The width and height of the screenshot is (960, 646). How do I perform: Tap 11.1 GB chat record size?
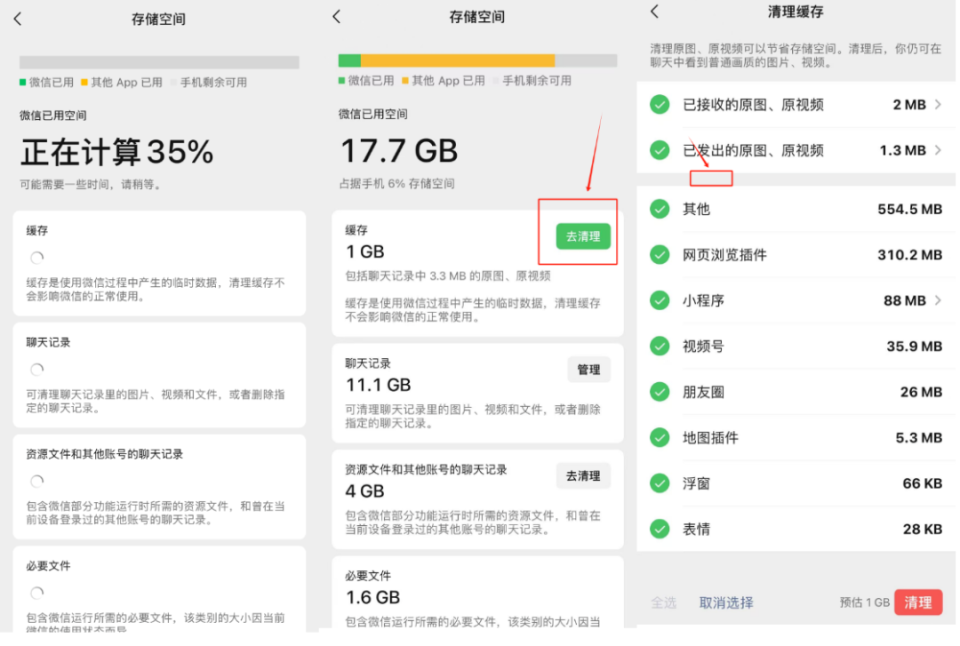pos(378,385)
